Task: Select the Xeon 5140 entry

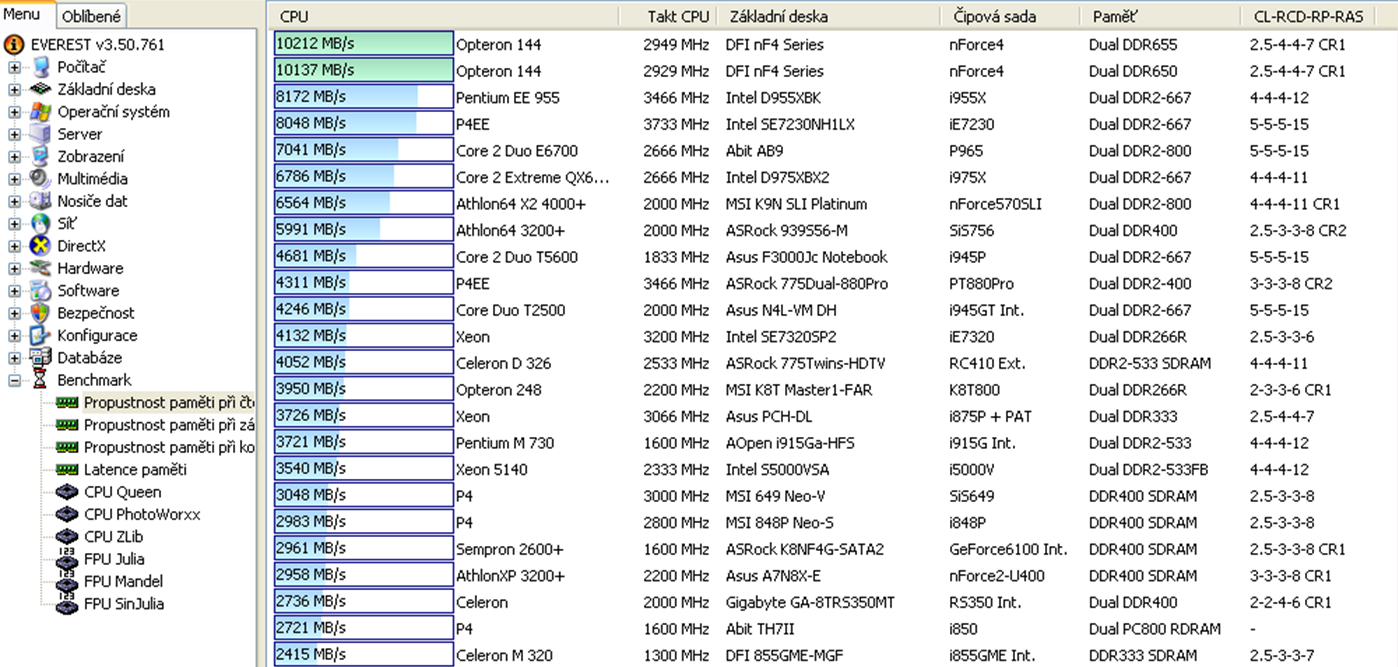Action: pyautogui.click(x=492, y=469)
